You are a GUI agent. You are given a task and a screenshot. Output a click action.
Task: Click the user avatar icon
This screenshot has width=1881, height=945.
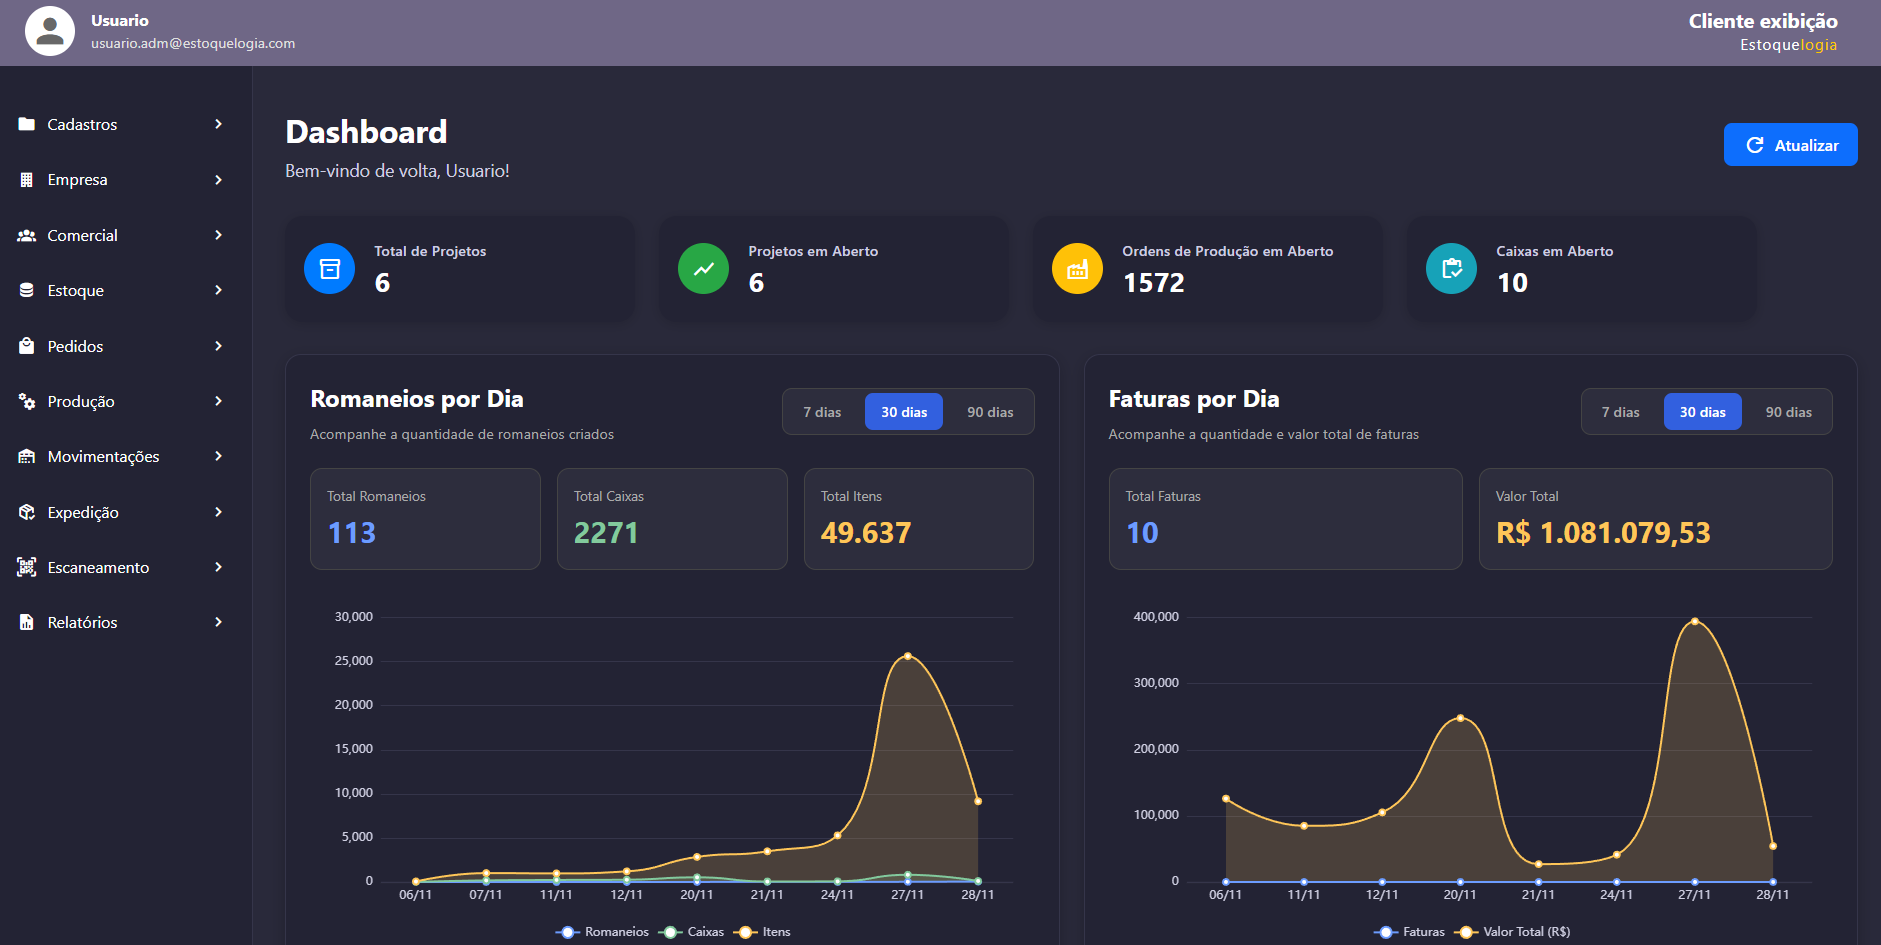tap(50, 31)
